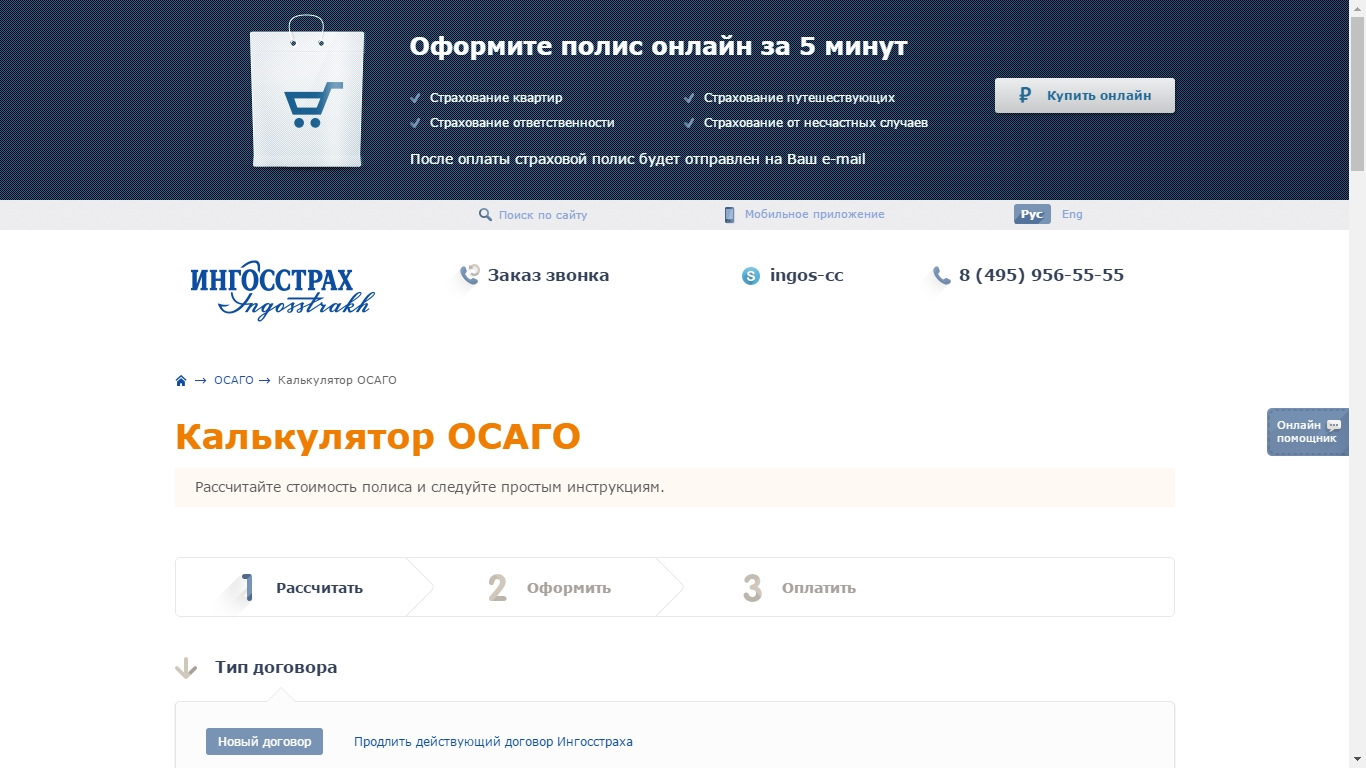Click the Заказ звонка link

pos(548,276)
